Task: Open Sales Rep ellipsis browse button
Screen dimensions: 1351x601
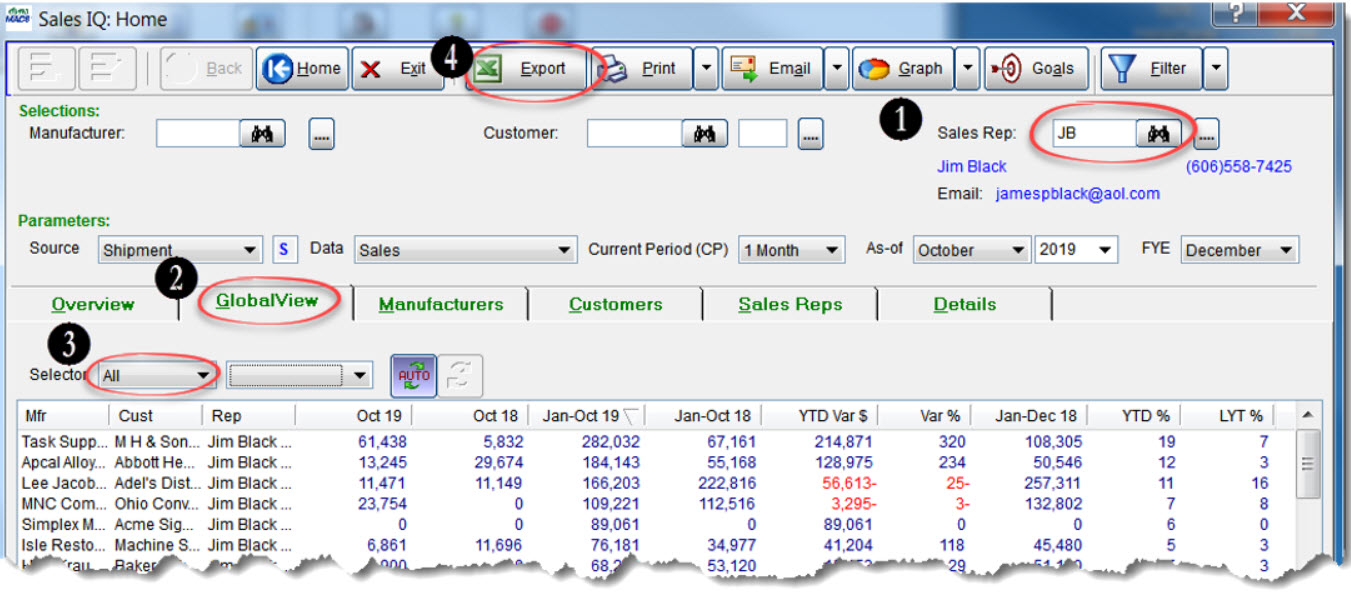Action: tap(1206, 133)
